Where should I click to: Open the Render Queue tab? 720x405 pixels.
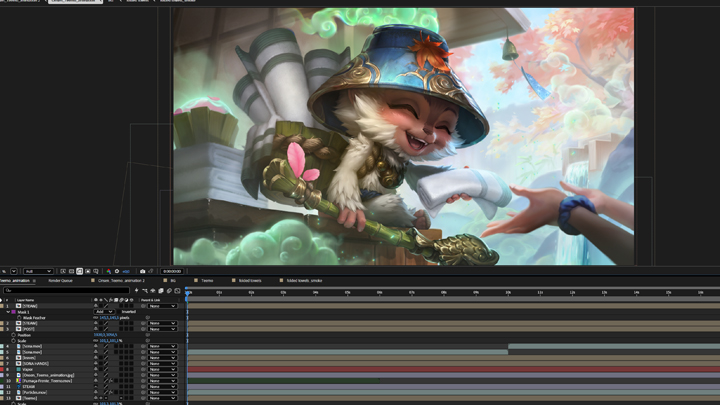click(x=60, y=281)
